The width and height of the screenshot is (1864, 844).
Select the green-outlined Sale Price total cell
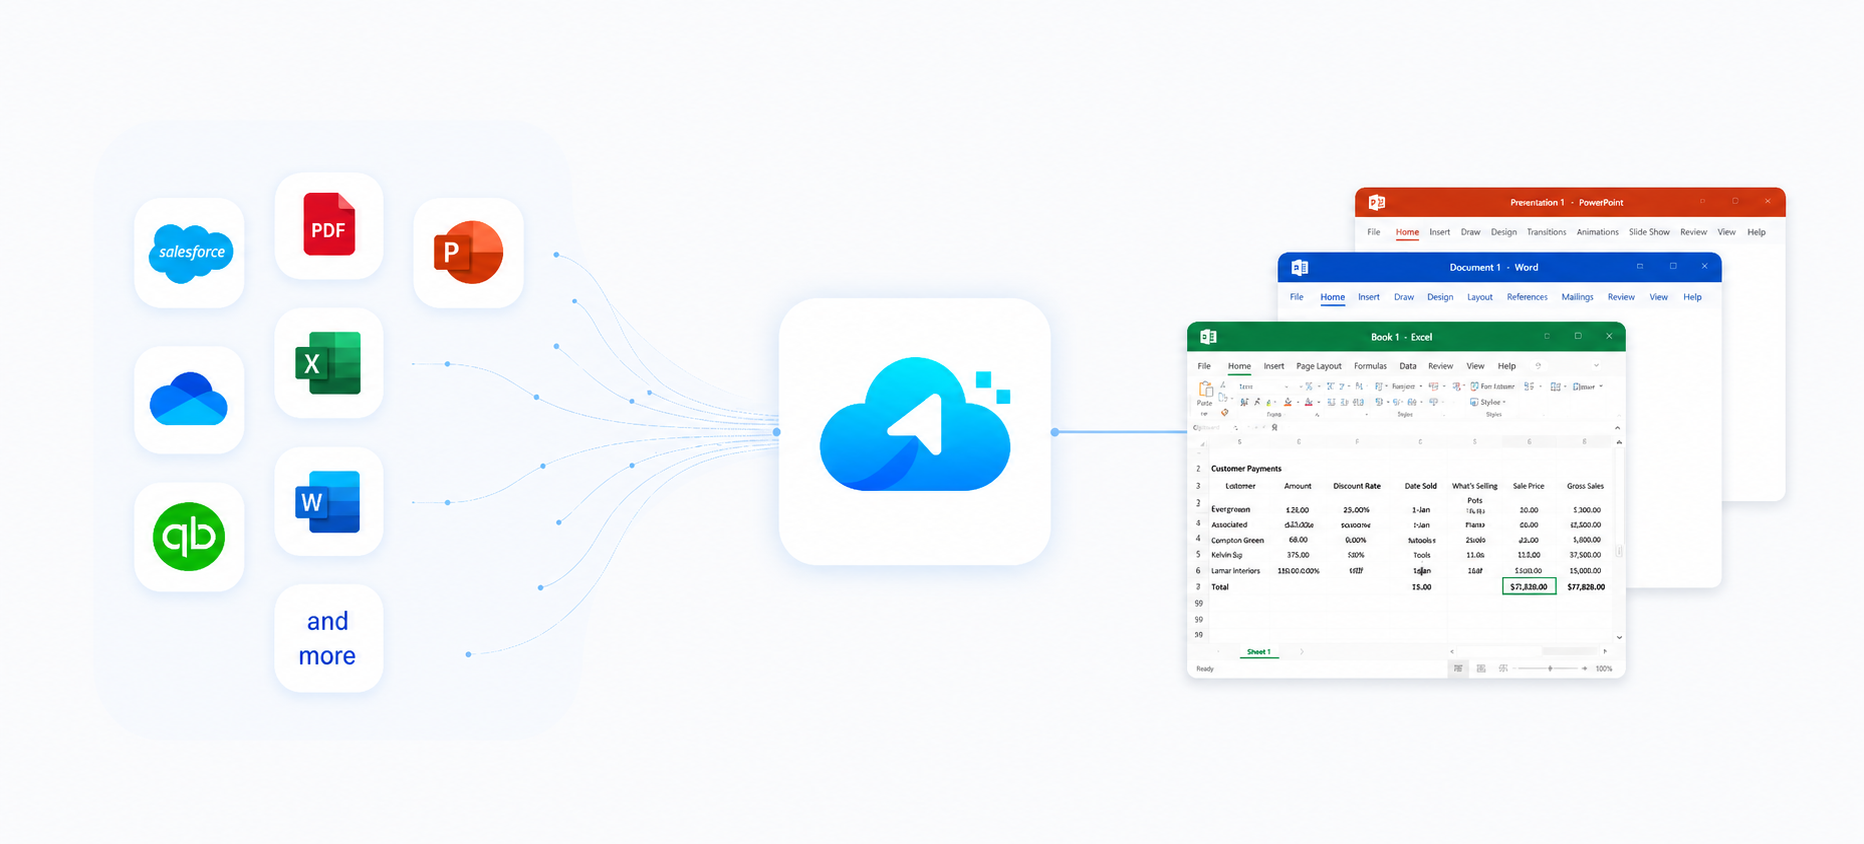pyautogui.click(x=1529, y=587)
